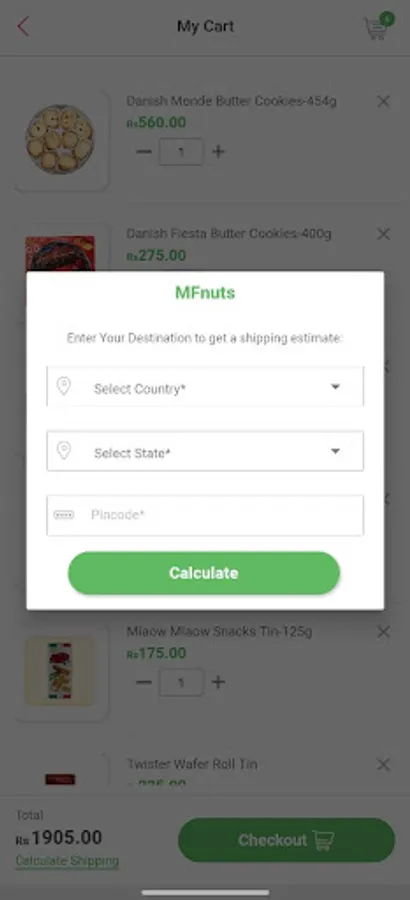Click the location pin beside Select State
The width and height of the screenshot is (410, 900).
tap(64, 451)
